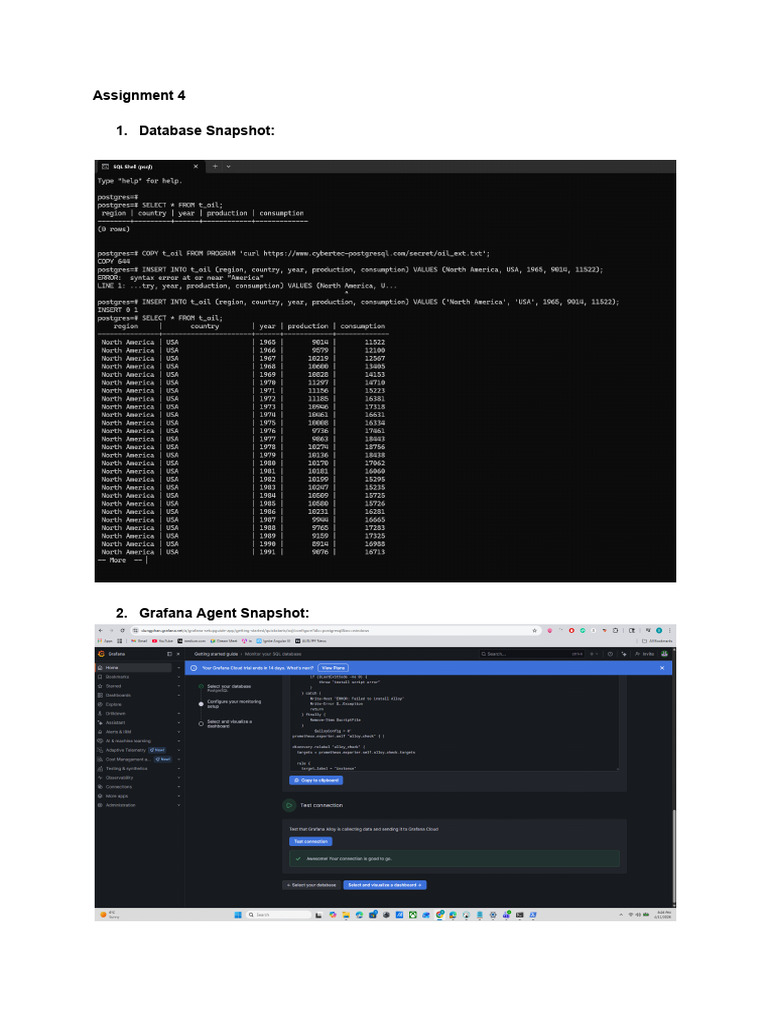Close the SQL Shell terminal tab

pos(195,167)
